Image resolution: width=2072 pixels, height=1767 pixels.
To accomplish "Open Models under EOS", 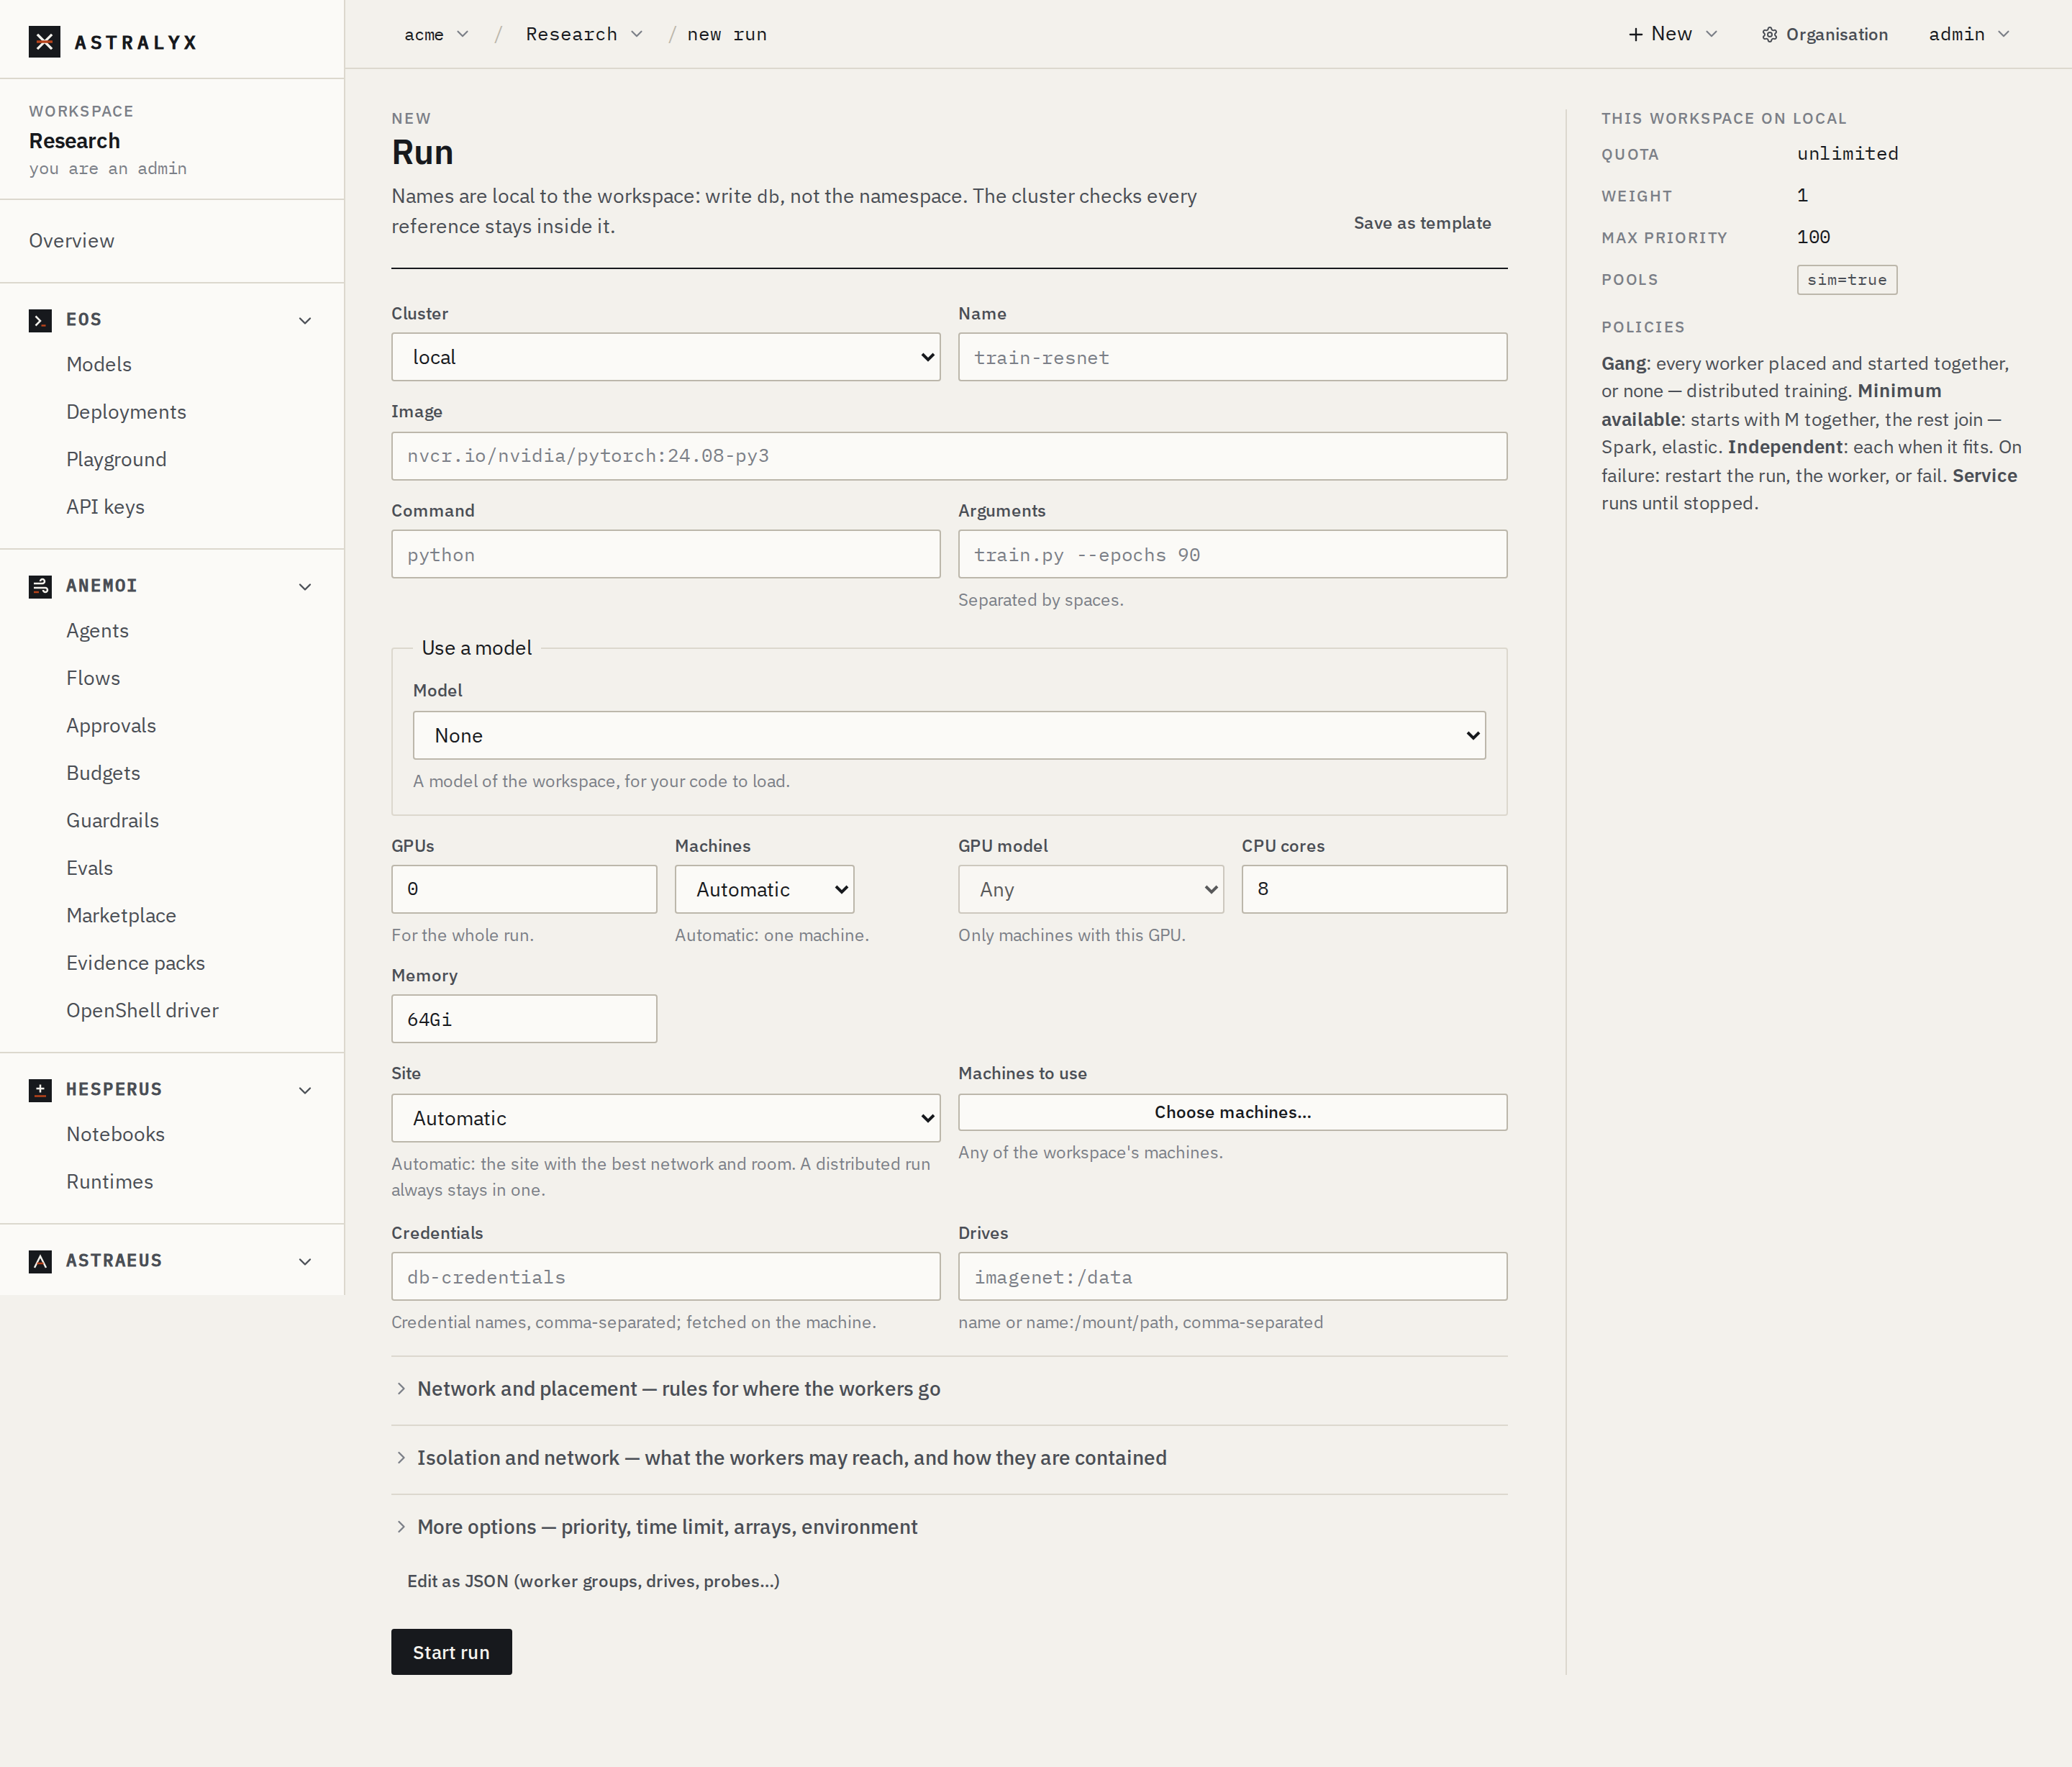I will (x=99, y=365).
